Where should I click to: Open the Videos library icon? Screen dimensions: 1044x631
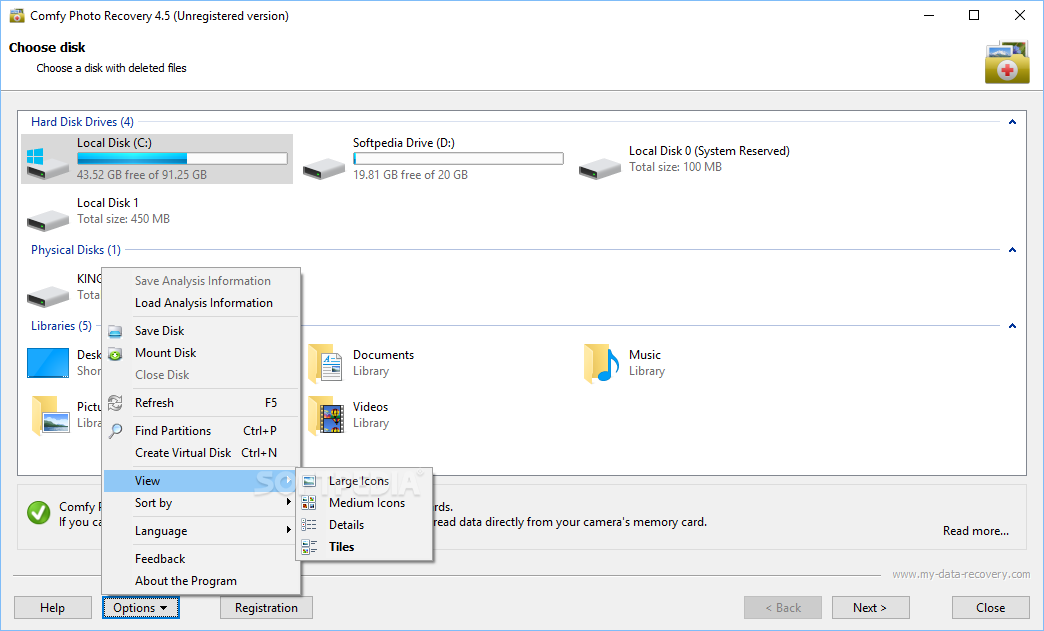(x=326, y=415)
